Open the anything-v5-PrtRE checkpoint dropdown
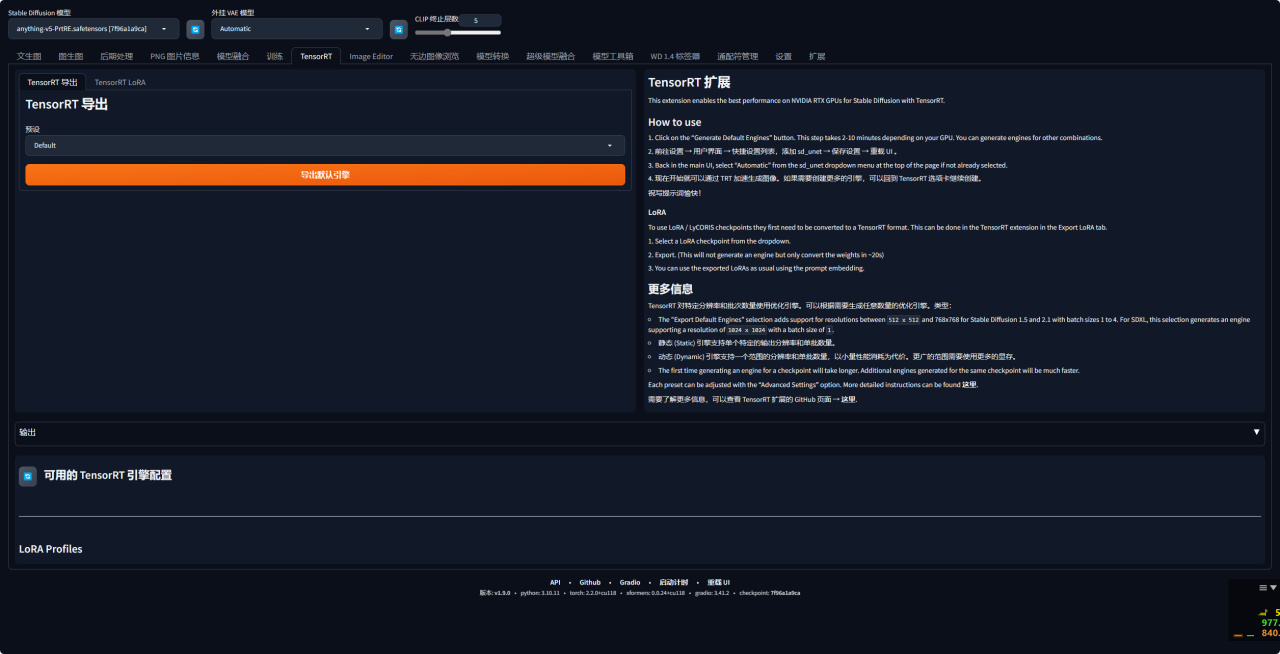Viewport: 1280px width, 654px height. click(x=94, y=29)
